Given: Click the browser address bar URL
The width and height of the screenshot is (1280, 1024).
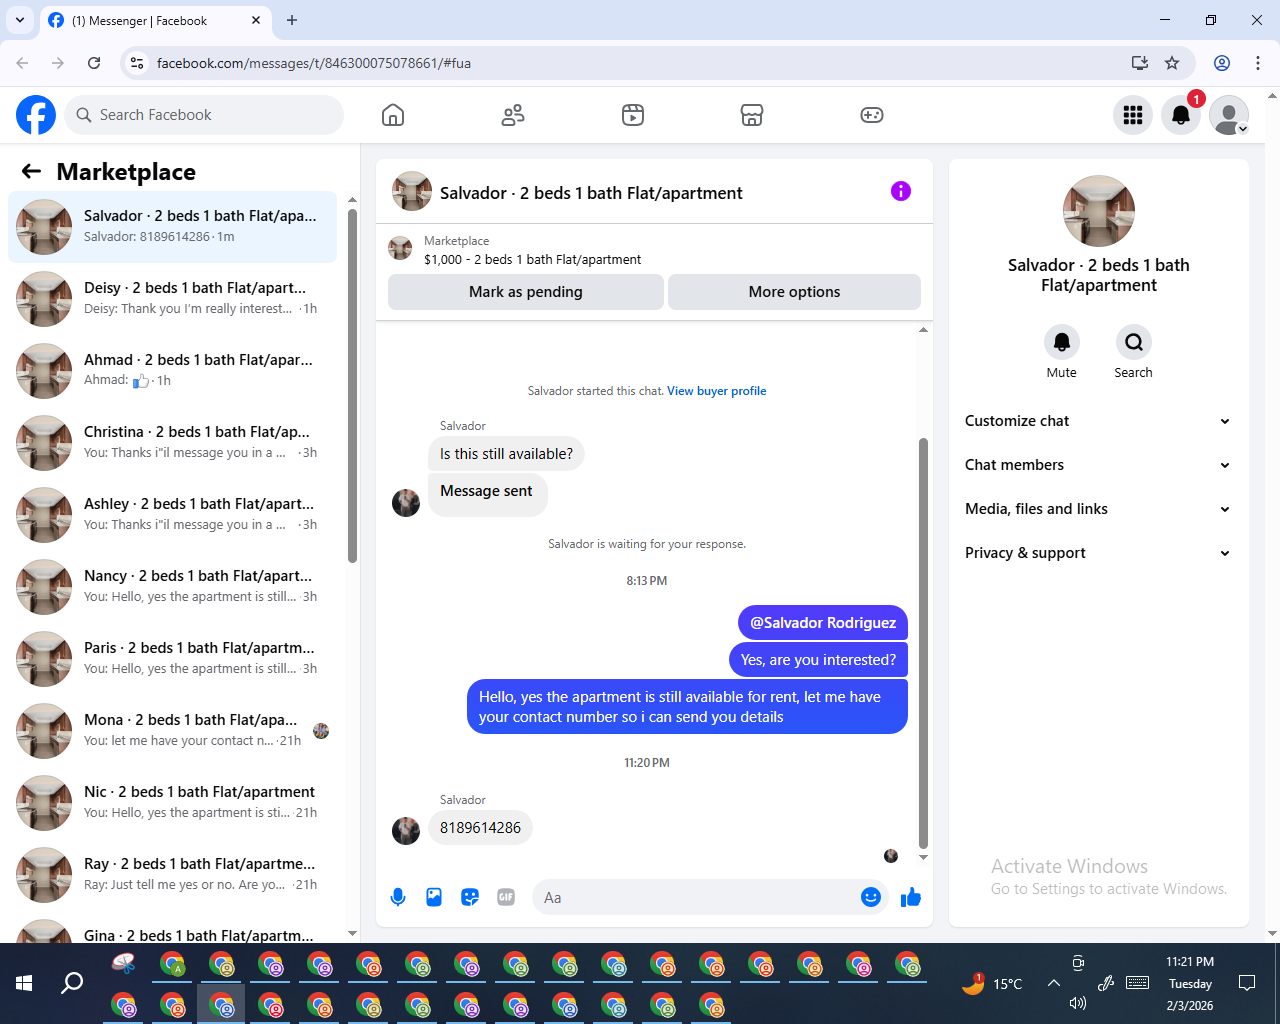Looking at the screenshot, I should click(x=314, y=63).
